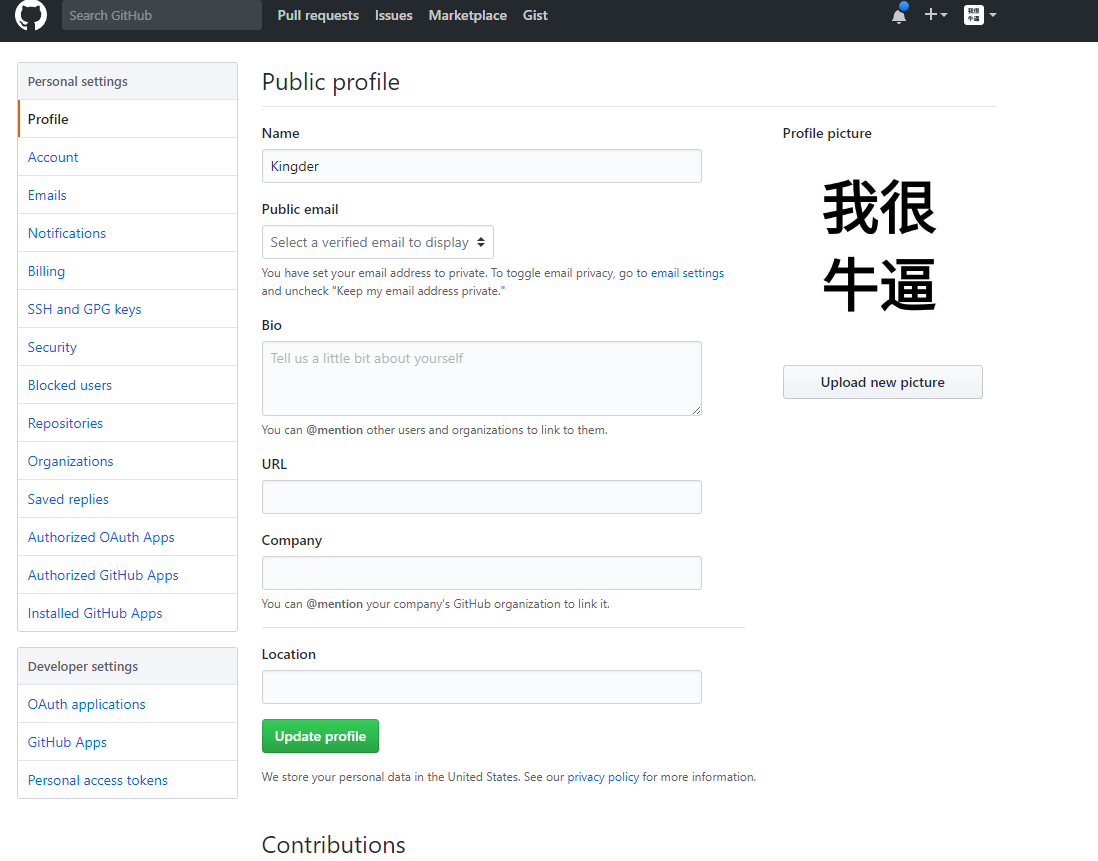Click the Developer settings sidebar header
The height and width of the screenshot is (861, 1098).
click(127, 666)
